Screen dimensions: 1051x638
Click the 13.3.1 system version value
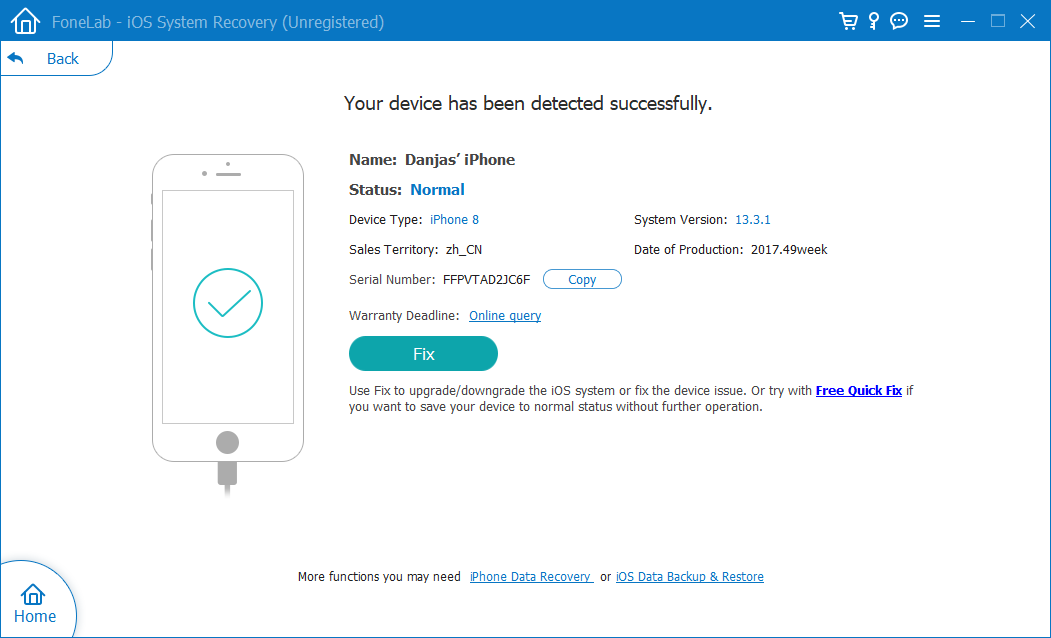click(755, 220)
